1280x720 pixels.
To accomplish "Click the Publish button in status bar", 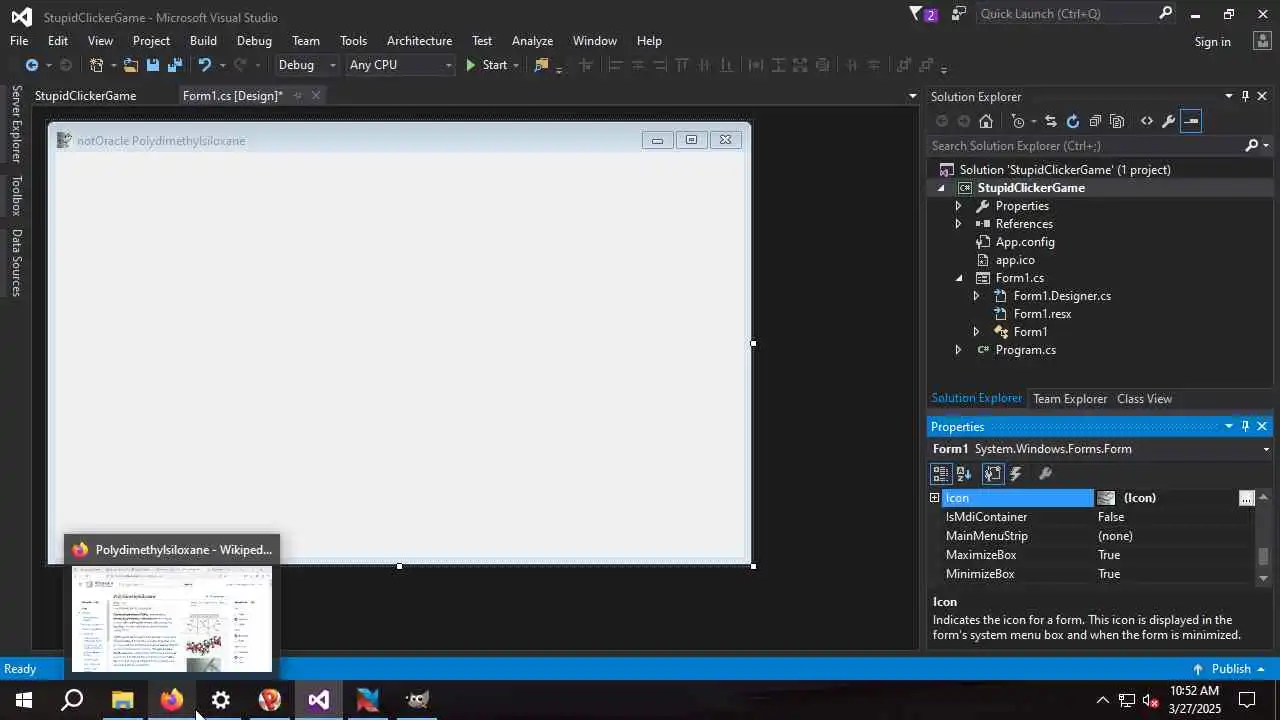I will tap(1230, 669).
